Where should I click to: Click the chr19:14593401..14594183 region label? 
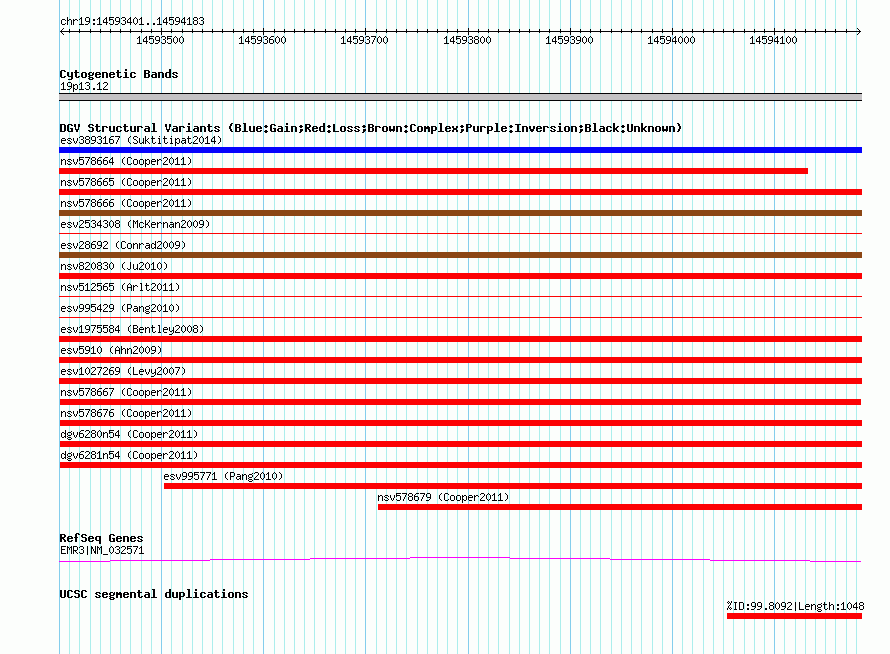pos(132,21)
